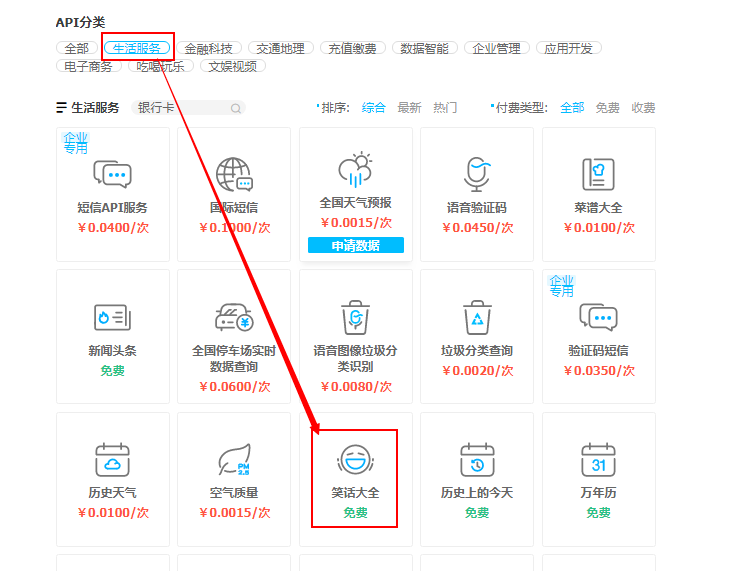Select the 生活服务 category tag

tap(137, 48)
